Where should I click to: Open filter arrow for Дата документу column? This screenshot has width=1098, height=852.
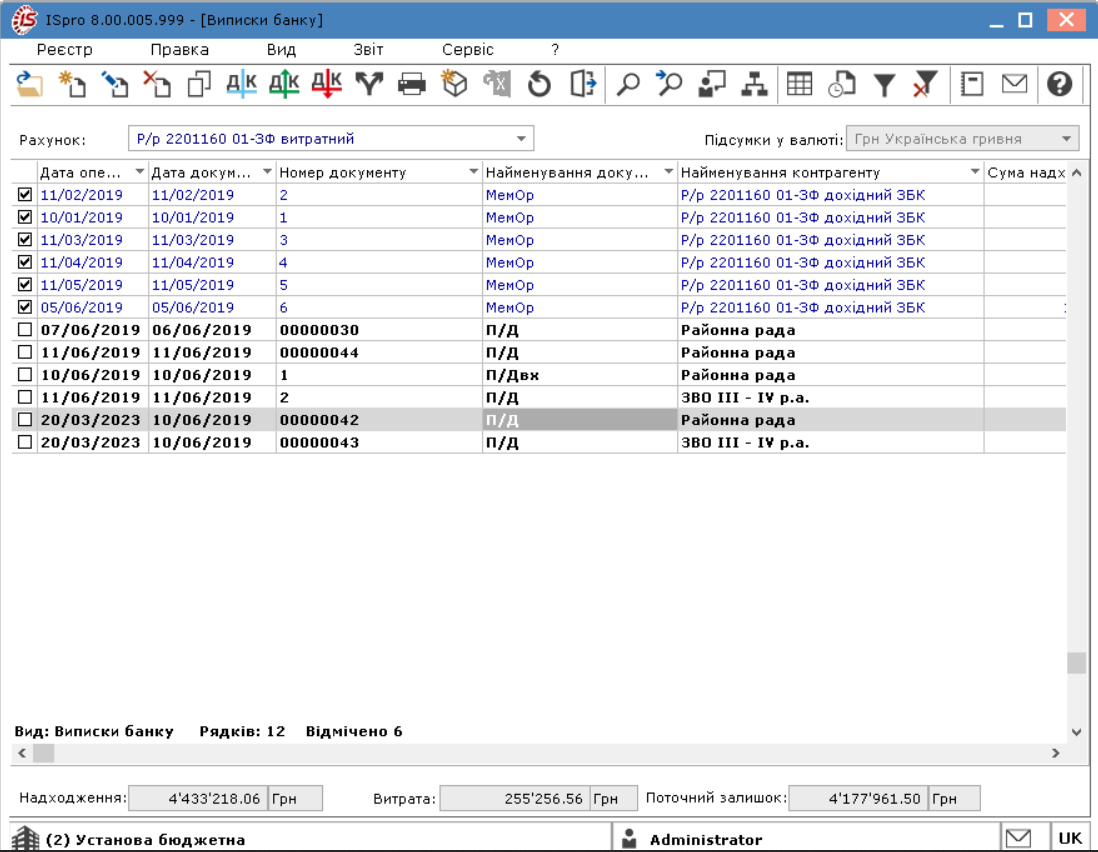point(267,172)
